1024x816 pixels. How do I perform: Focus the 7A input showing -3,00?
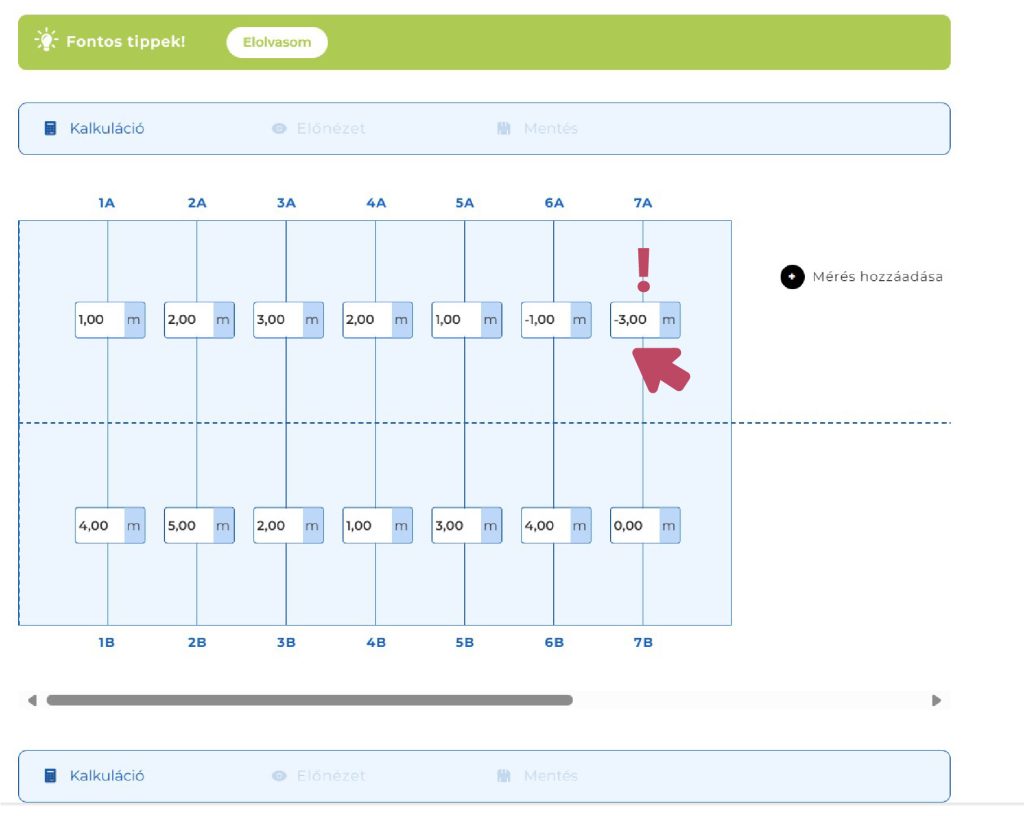(635, 320)
